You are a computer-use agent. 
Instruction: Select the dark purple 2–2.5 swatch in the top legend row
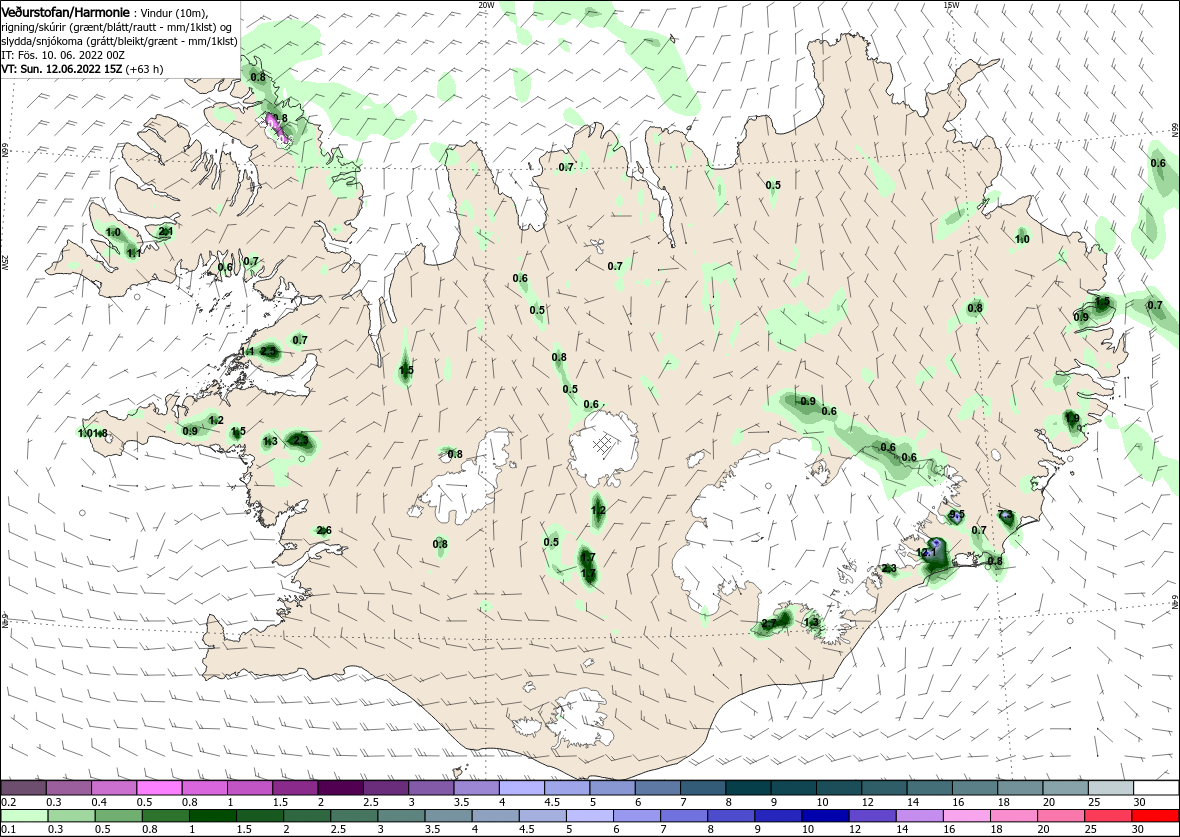click(x=340, y=787)
